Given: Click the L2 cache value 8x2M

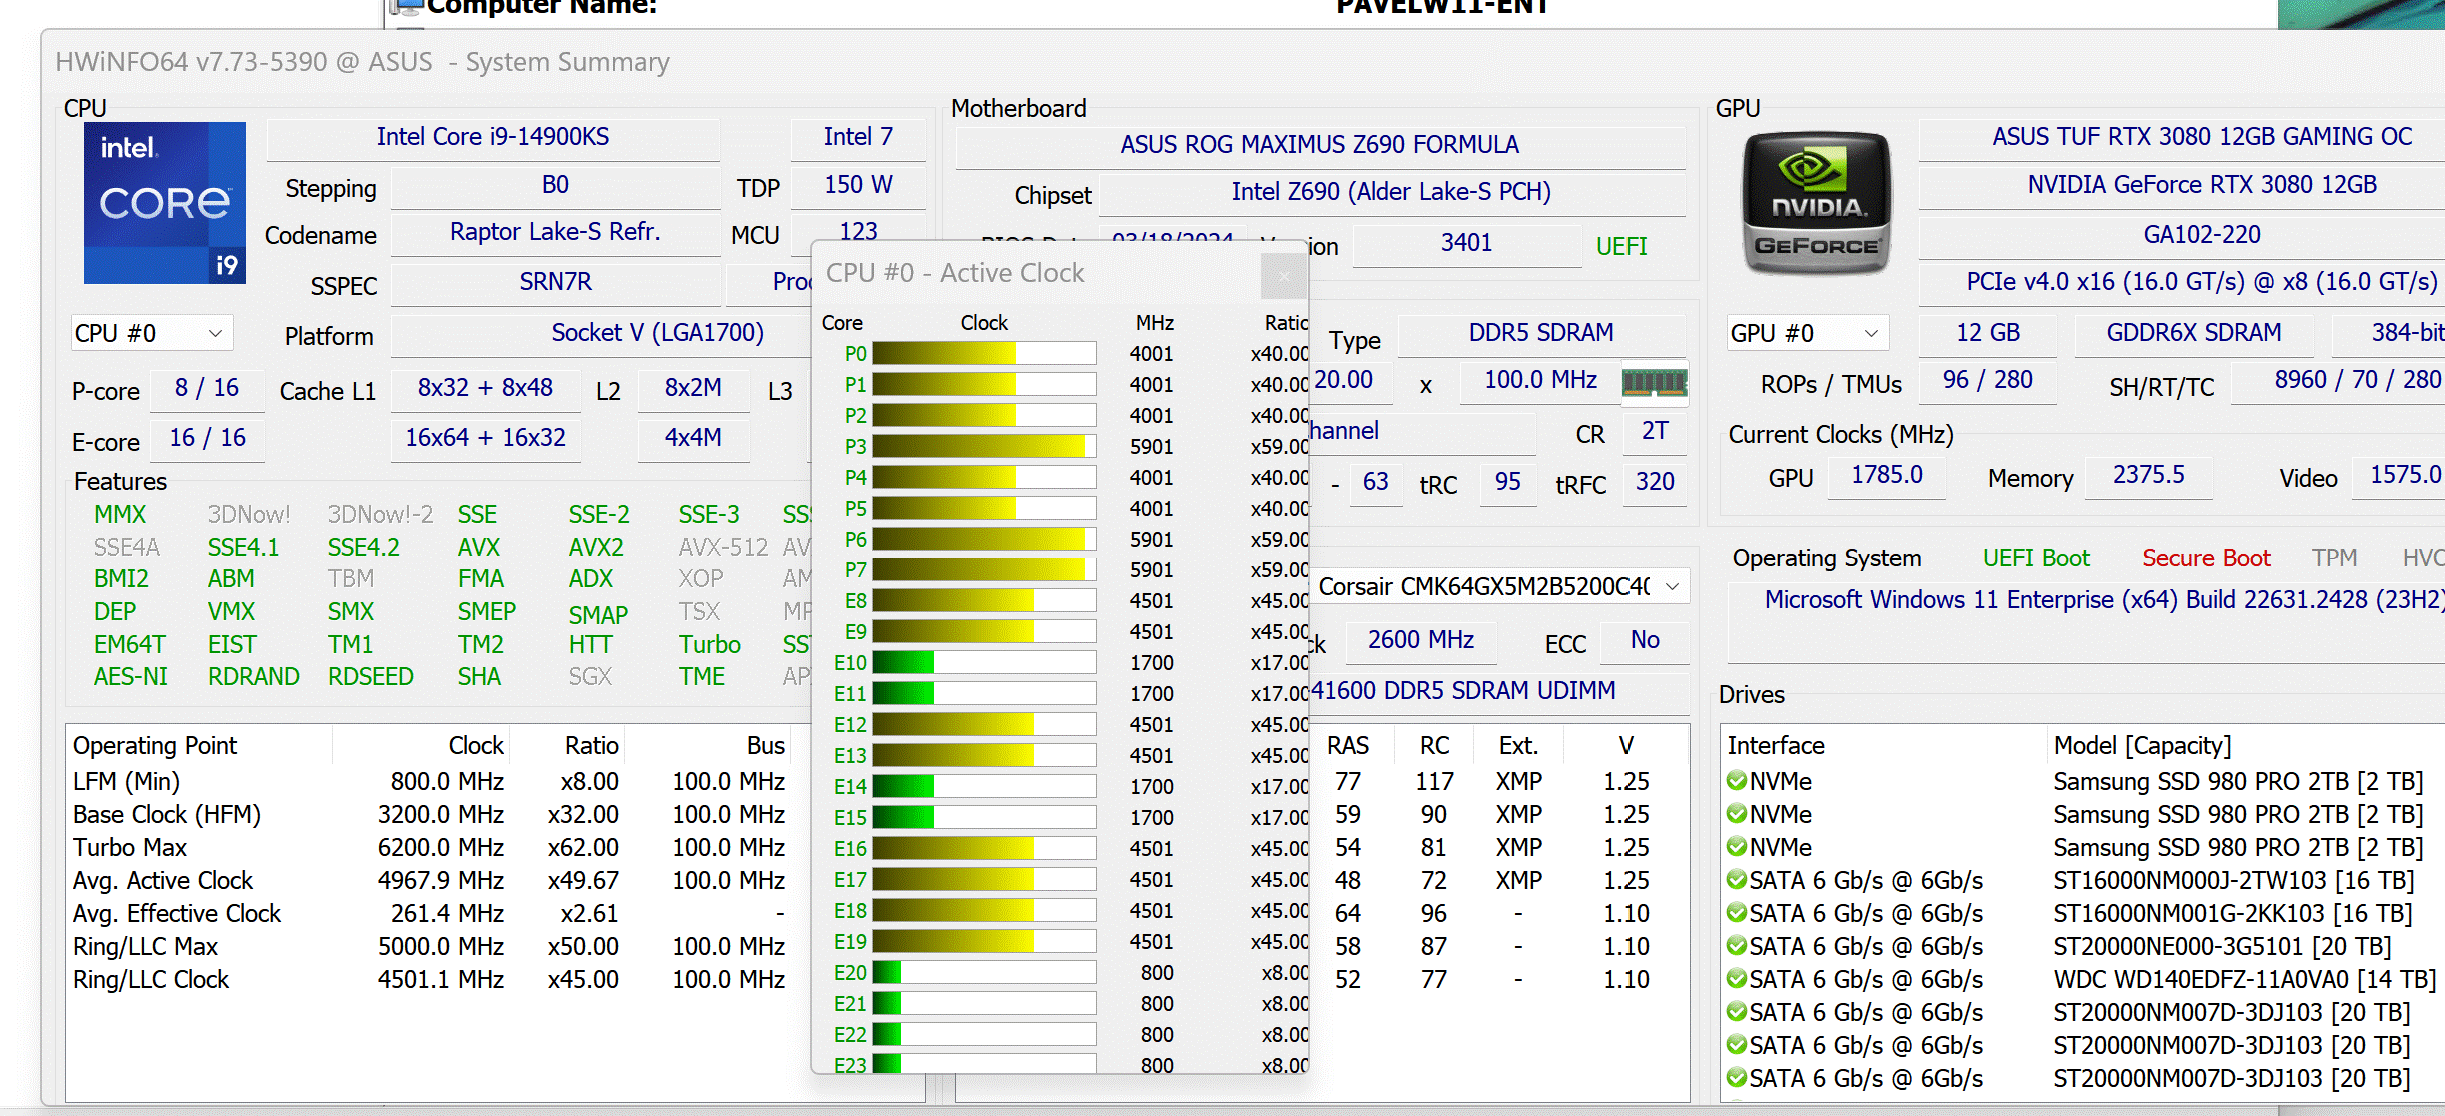Looking at the screenshot, I should pyautogui.click(x=693, y=388).
